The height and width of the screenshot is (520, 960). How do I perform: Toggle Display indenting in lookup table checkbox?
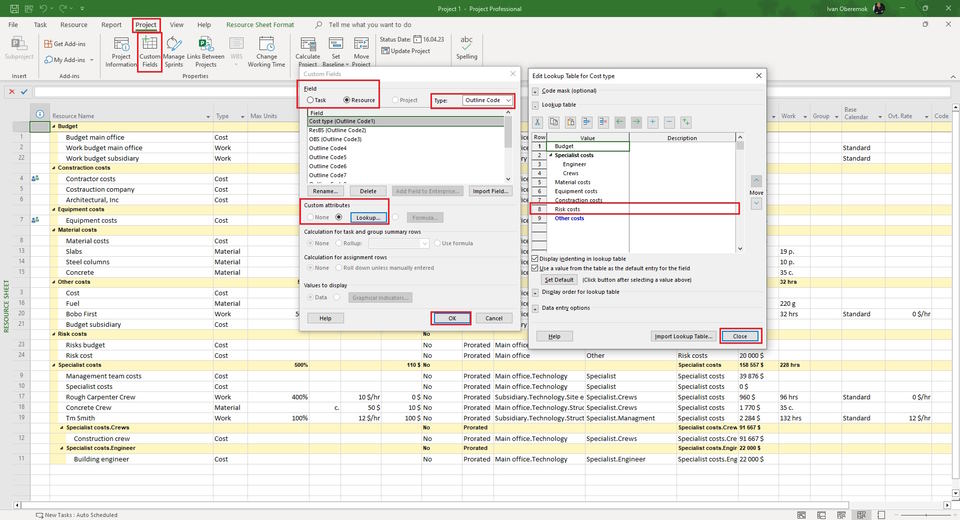pyautogui.click(x=535, y=258)
